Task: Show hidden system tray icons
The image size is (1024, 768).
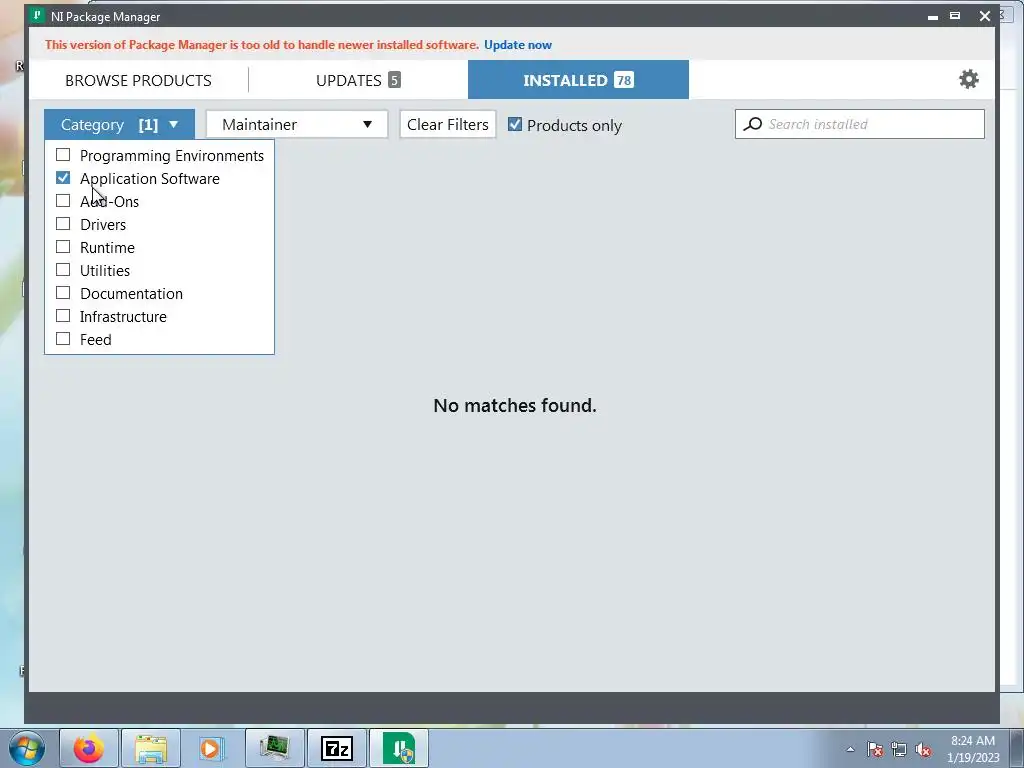Action: click(850, 749)
